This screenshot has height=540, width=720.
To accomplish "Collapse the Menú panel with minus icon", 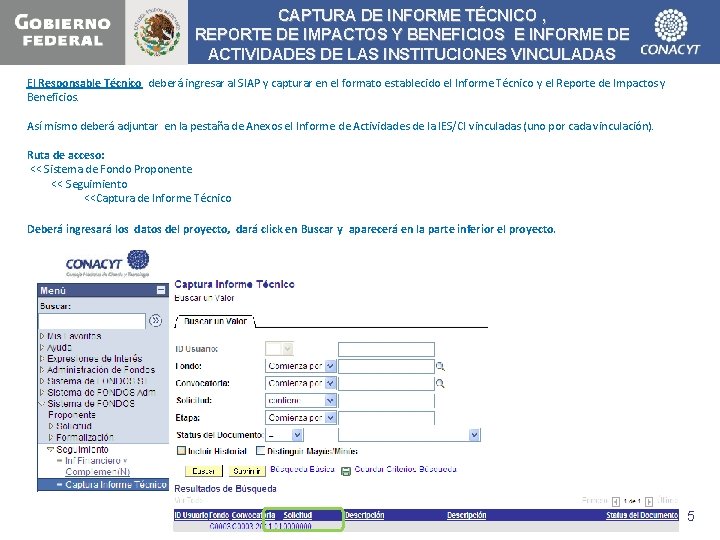I will coord(161,290).
